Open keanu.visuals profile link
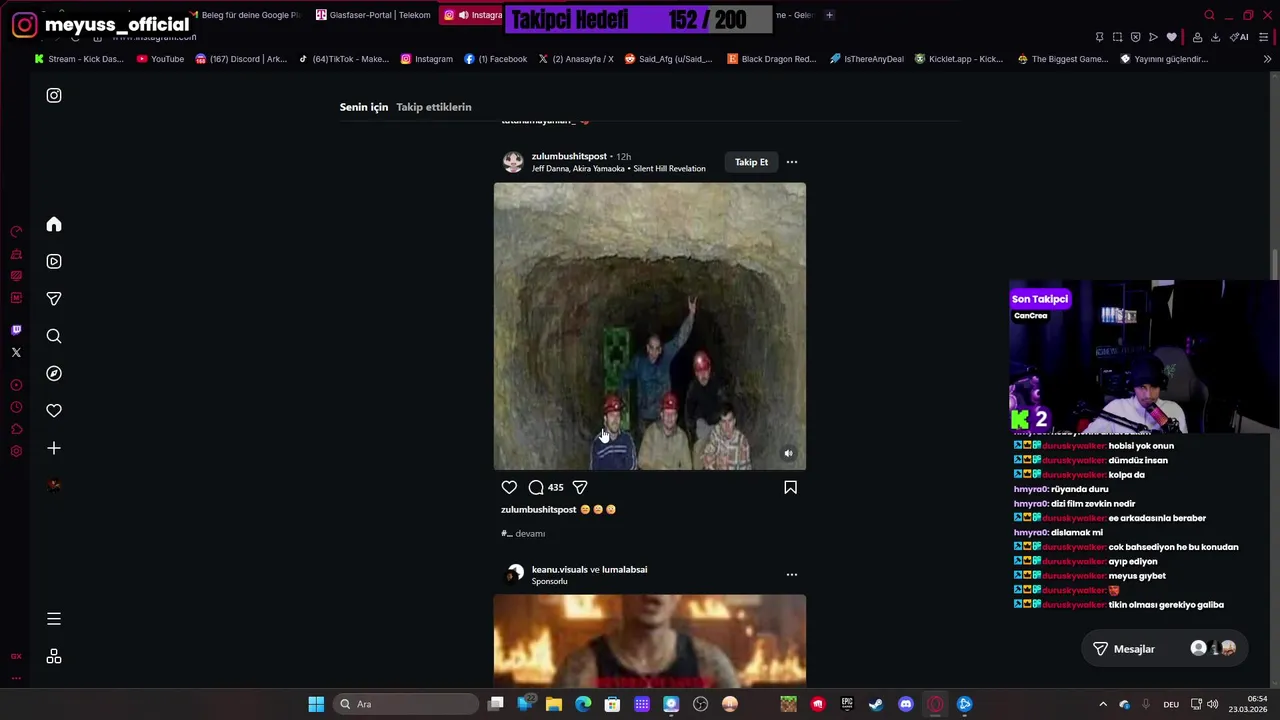1280x720 pixels. [x=559, y=570]
